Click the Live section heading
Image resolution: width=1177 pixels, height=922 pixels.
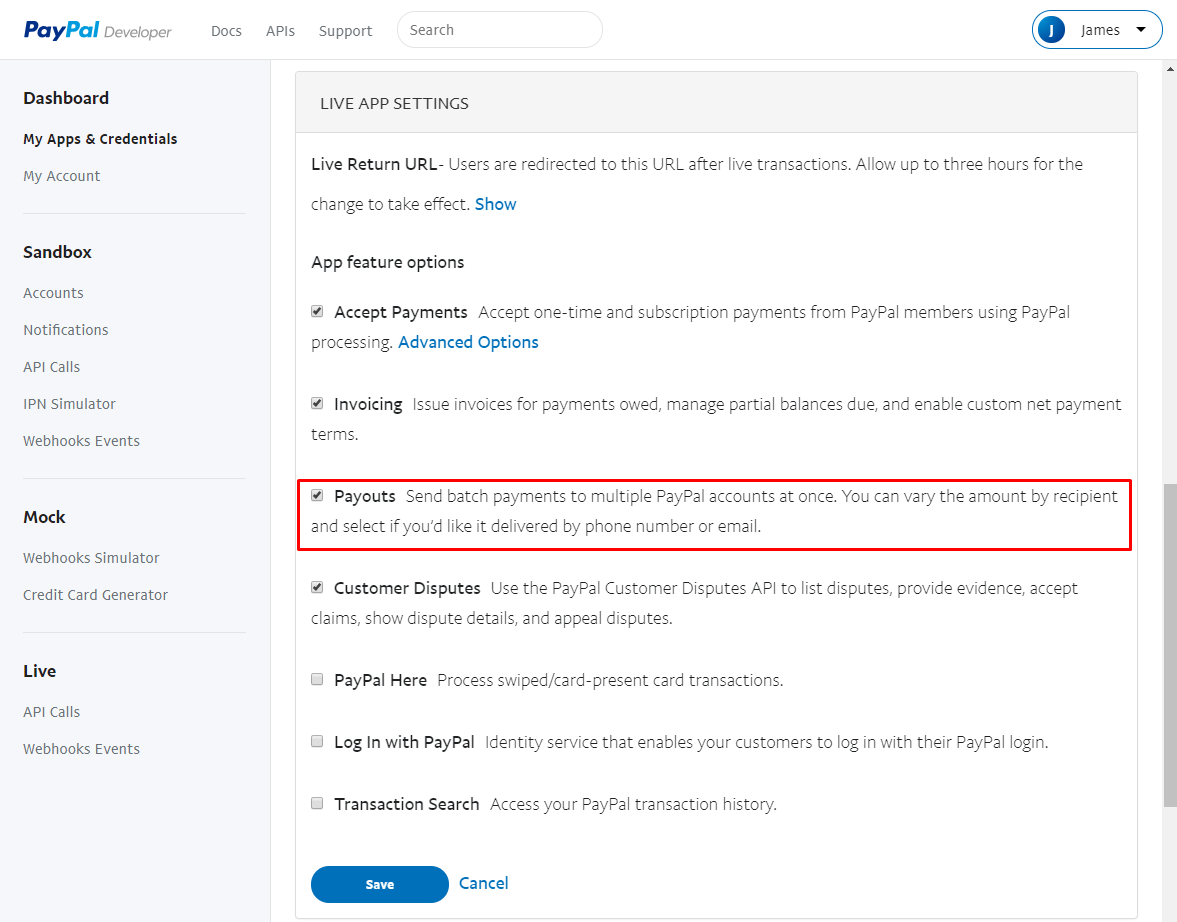39,671
